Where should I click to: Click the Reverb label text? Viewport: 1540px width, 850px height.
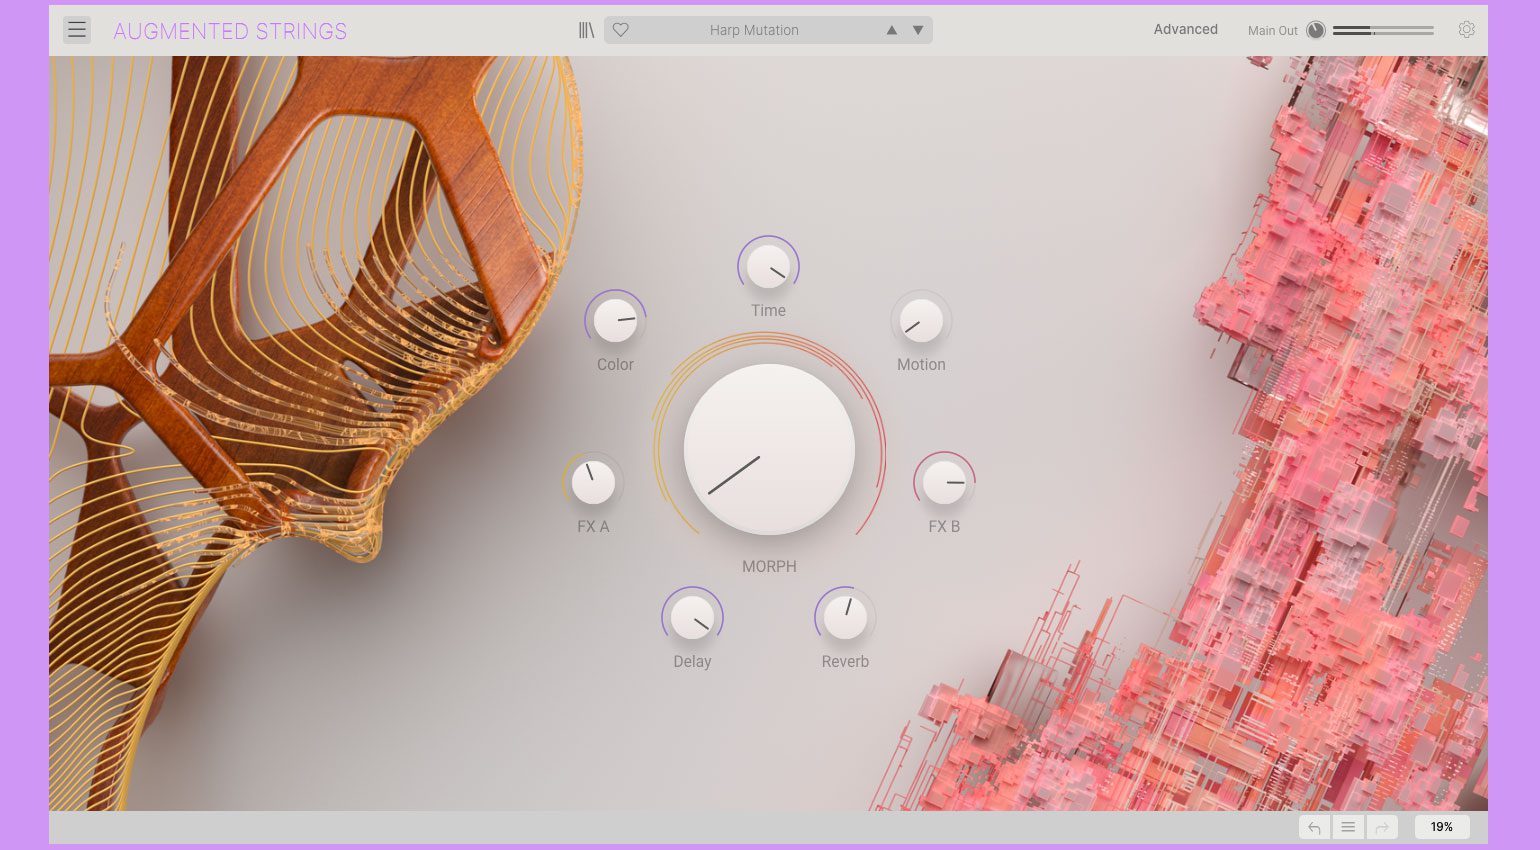(x=845, y=661)
